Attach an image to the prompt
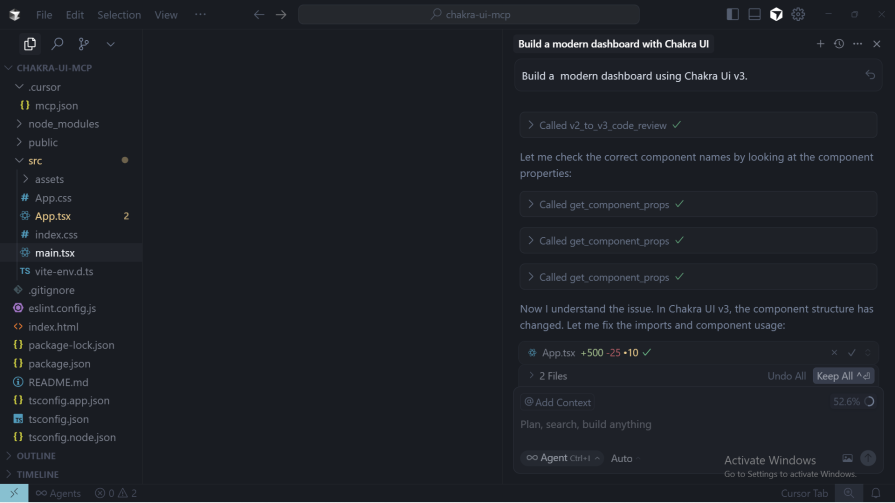Image resolution: width=895 pixels, height=503 pixels. click(847, 458)
